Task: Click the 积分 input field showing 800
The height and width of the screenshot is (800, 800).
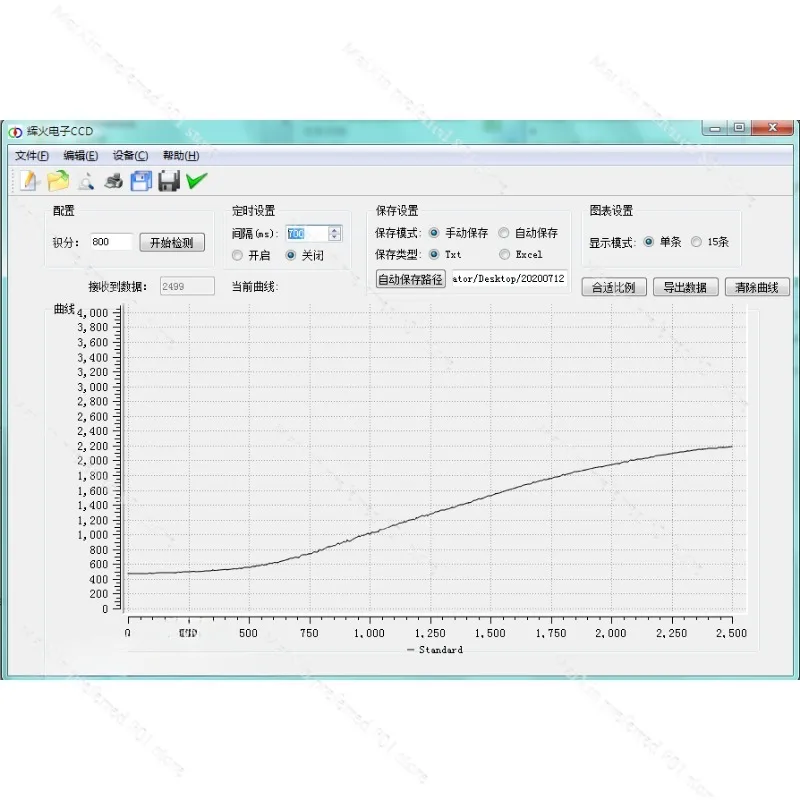Action: coord(112,242)
